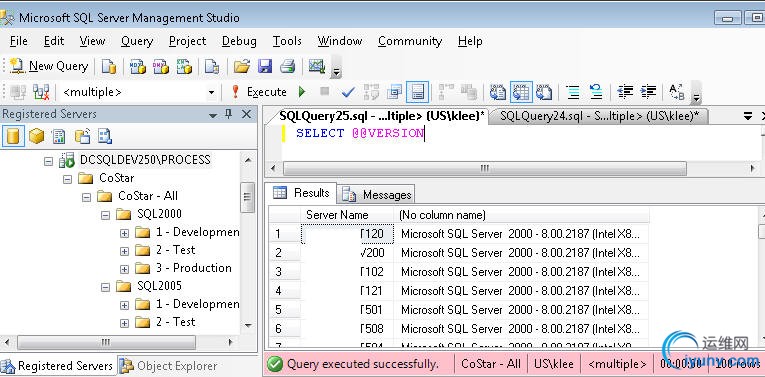Select Analysis Services server type icon
This screenshot has height=377, width=765.
pos(37,136)
